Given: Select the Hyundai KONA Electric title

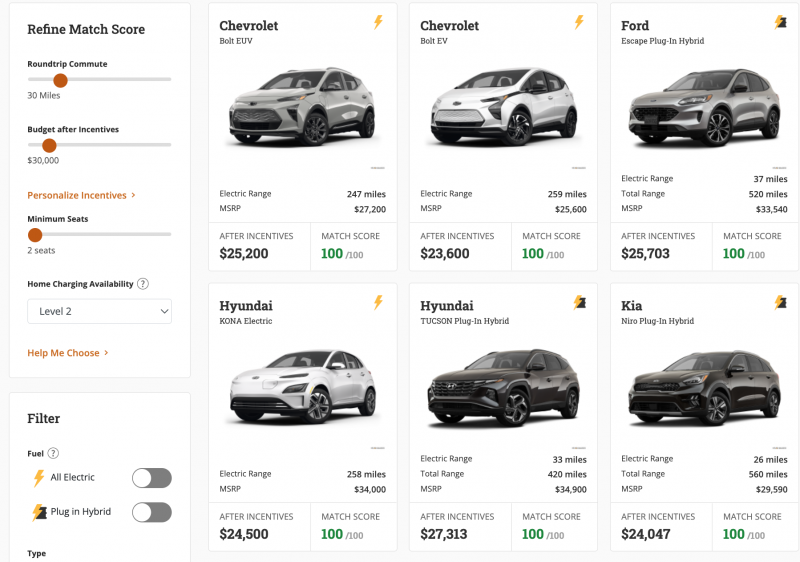Looking at the screenshot, I should [246, 306].
